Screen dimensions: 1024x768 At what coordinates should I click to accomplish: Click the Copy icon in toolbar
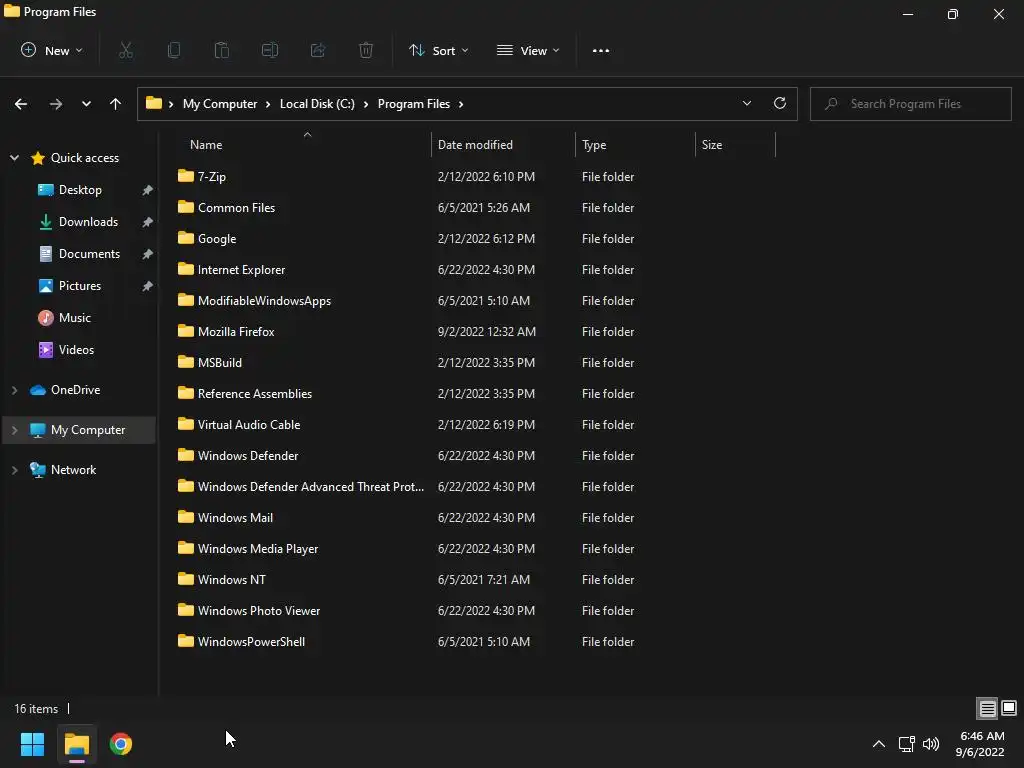[174, 50]
